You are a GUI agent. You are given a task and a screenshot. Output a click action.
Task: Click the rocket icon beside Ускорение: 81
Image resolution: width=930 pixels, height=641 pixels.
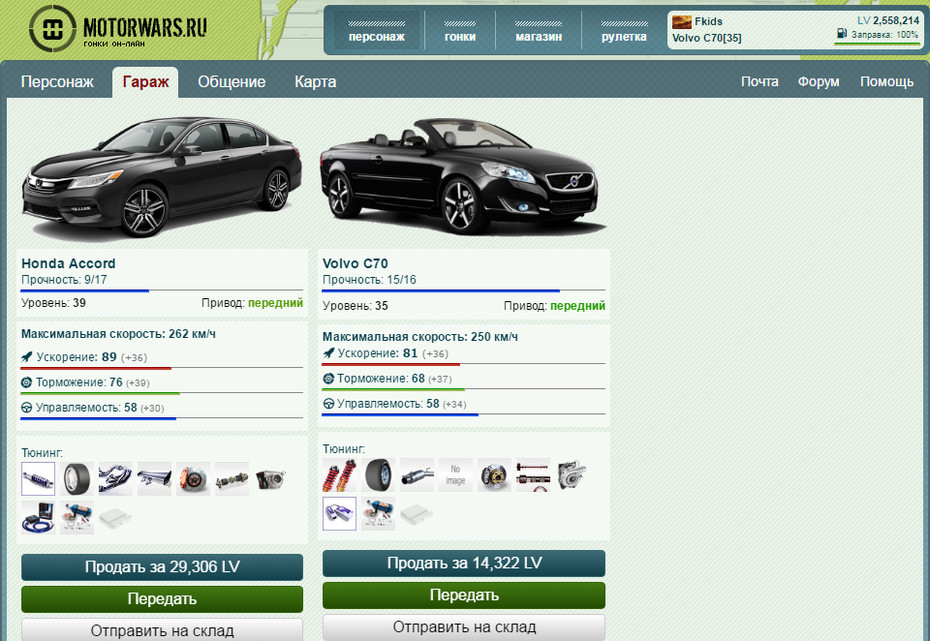click(328, 353)
